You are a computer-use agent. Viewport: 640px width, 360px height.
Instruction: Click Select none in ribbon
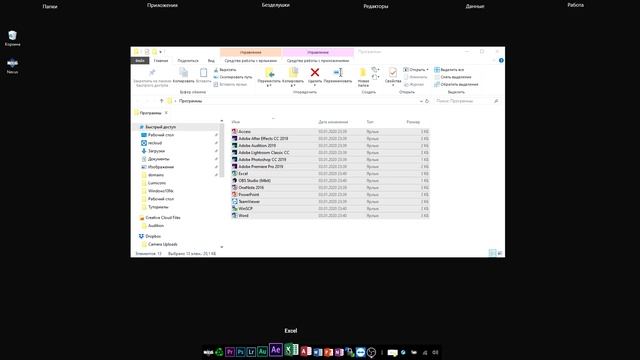tap(453, 77)
